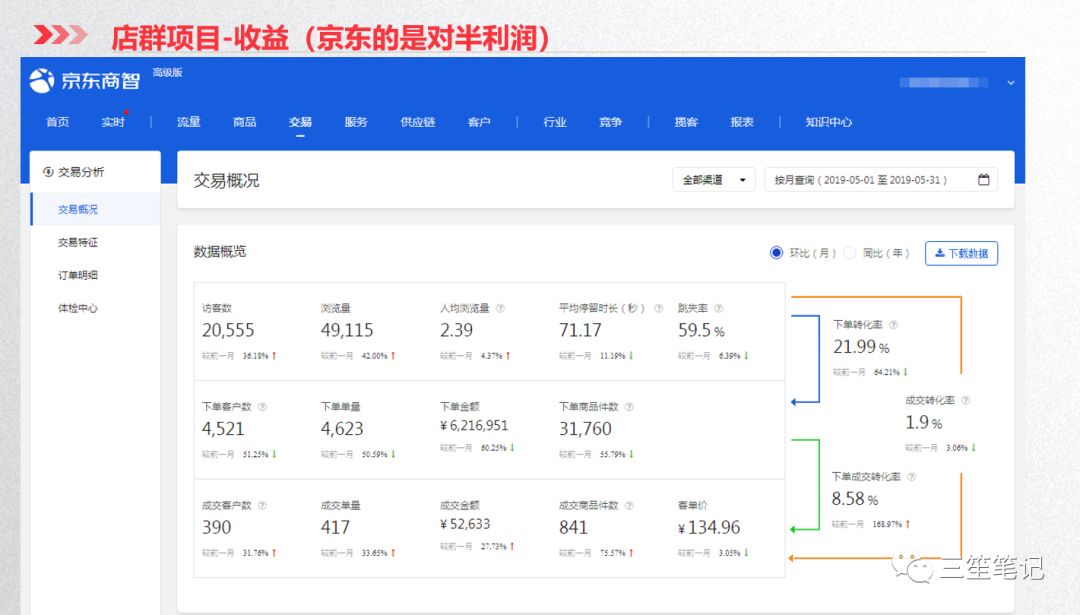The width and height of the screenshot is (1080, 615).
Task: Open the 全部渠道 channel dropdown
Action: point(714,180)
